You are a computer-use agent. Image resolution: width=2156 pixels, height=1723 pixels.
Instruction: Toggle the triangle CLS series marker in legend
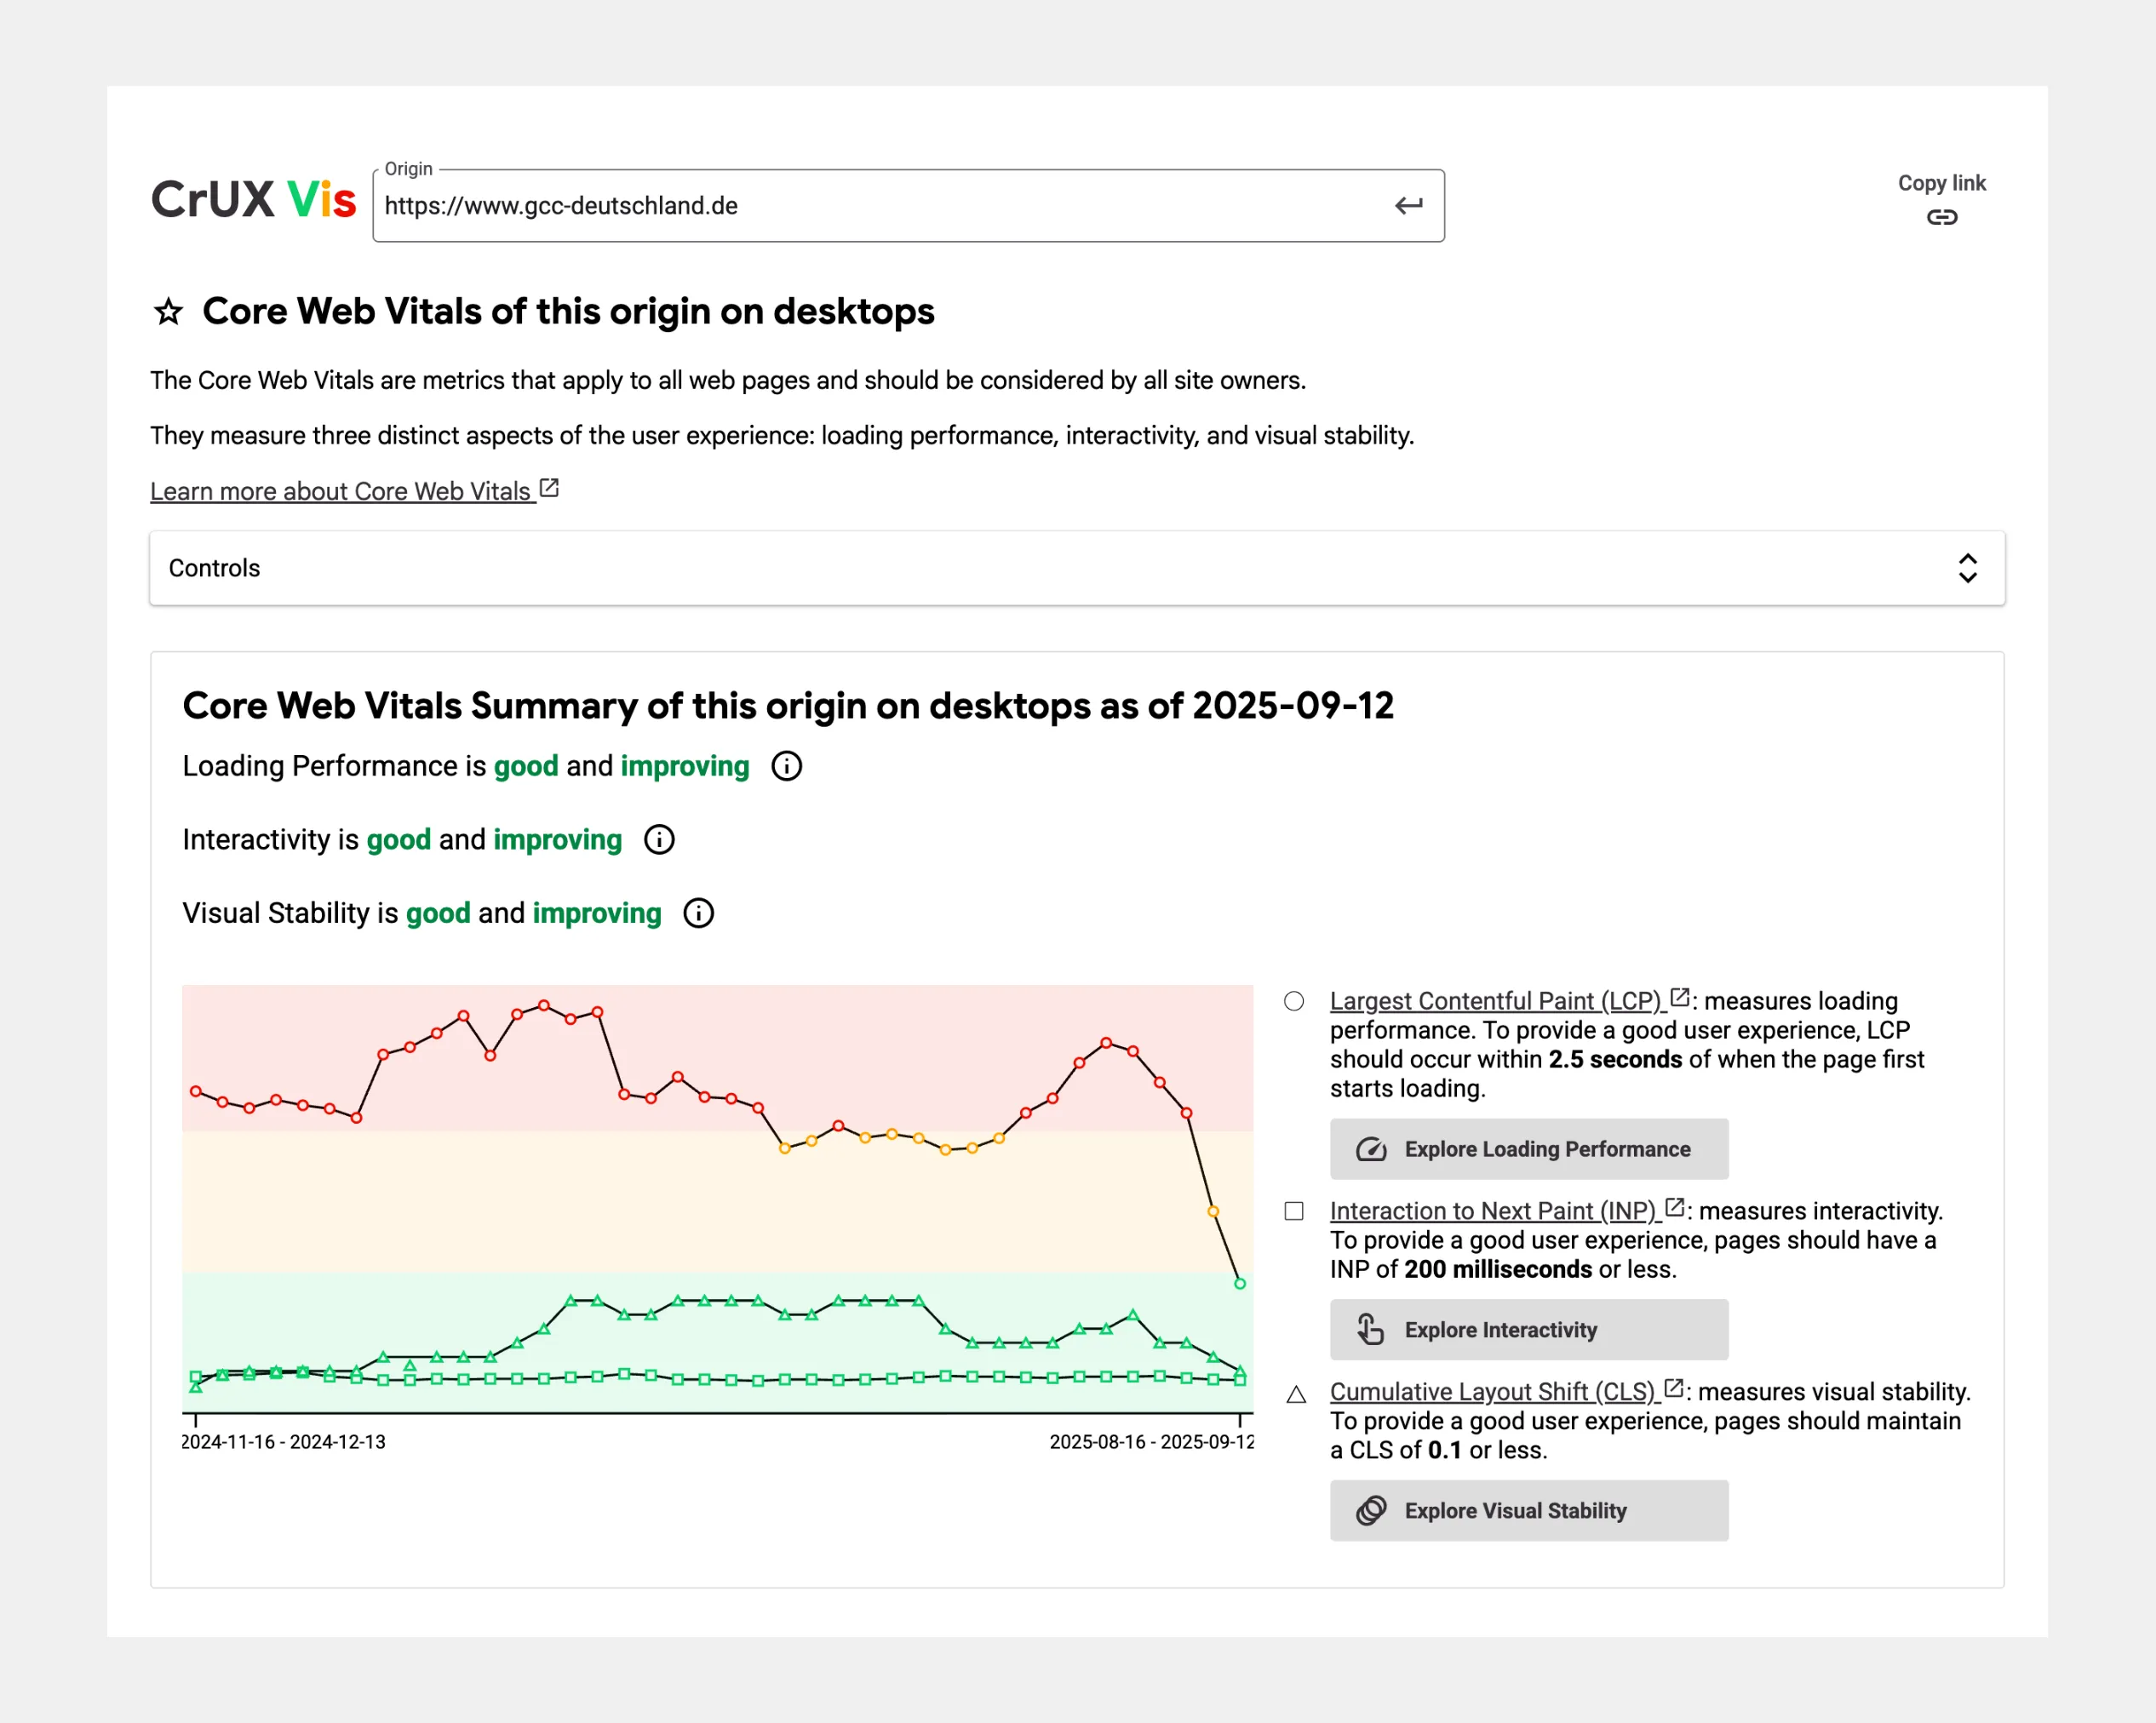click(x=1295, y=1395)
